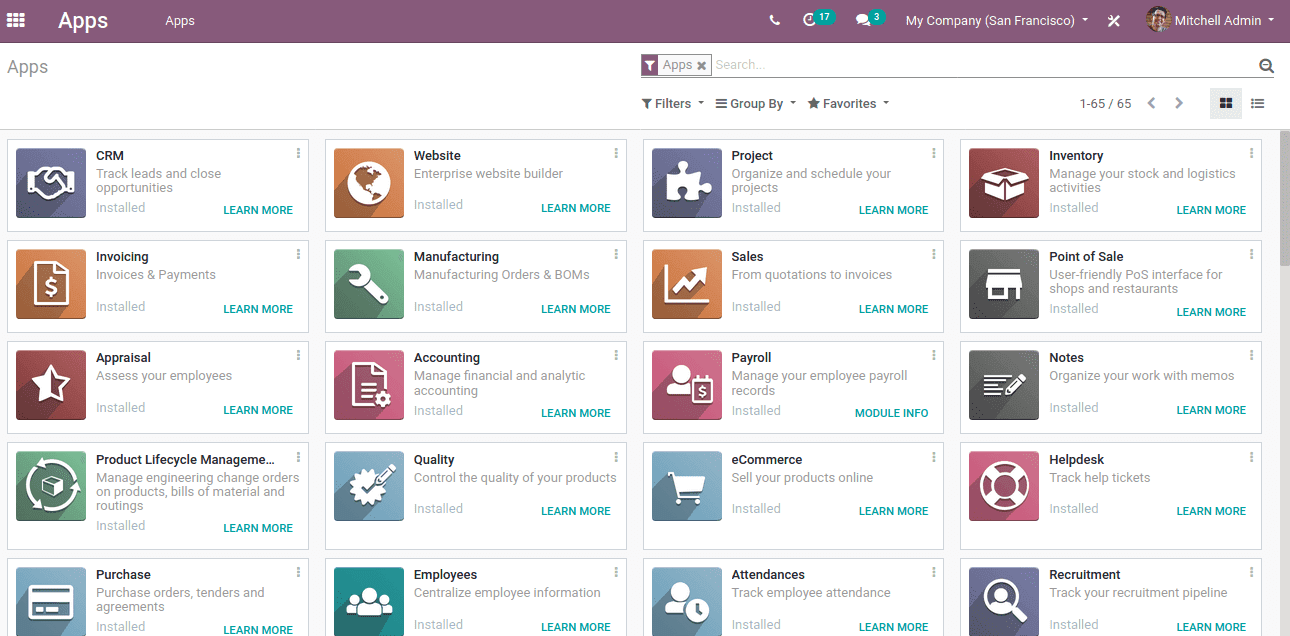Open the messaging conversations icon with 3 notifications
Image resolution: width=1290 pixels, height=636 pixels.
point(862,19)
